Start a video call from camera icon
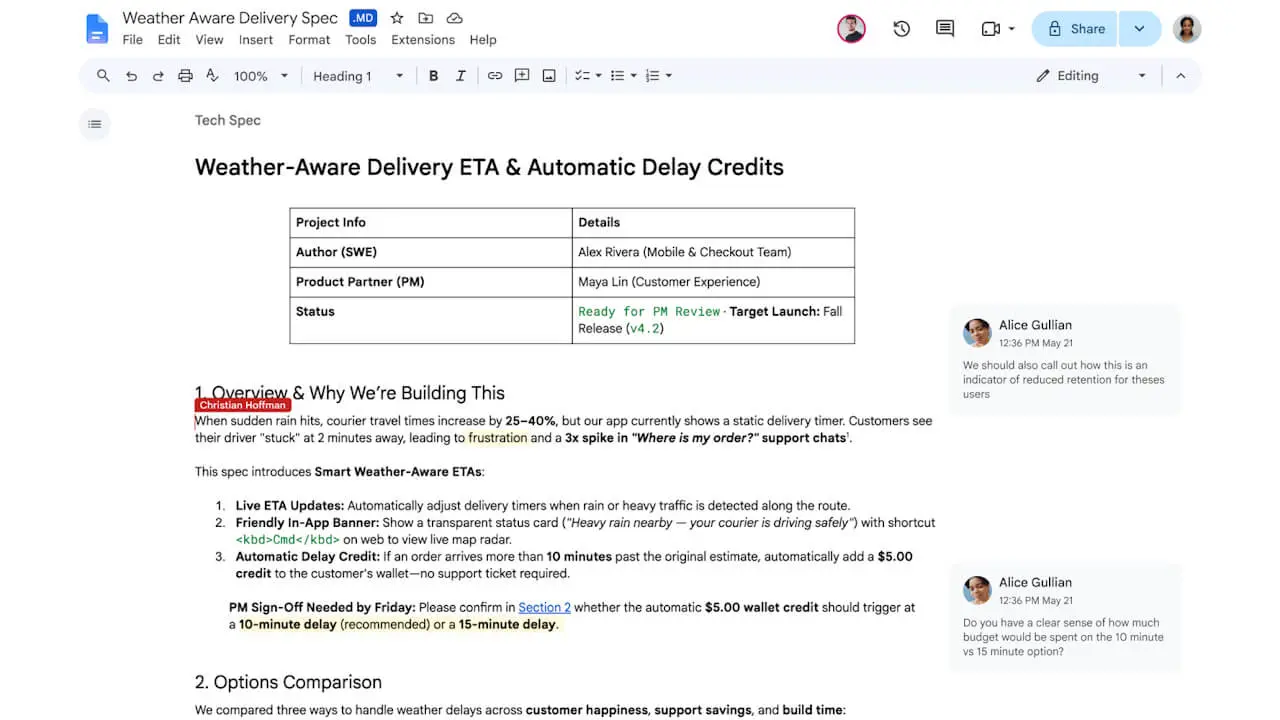Image resolution: width=1280 pixels, height=720 pixels. (x=991, y=29)
